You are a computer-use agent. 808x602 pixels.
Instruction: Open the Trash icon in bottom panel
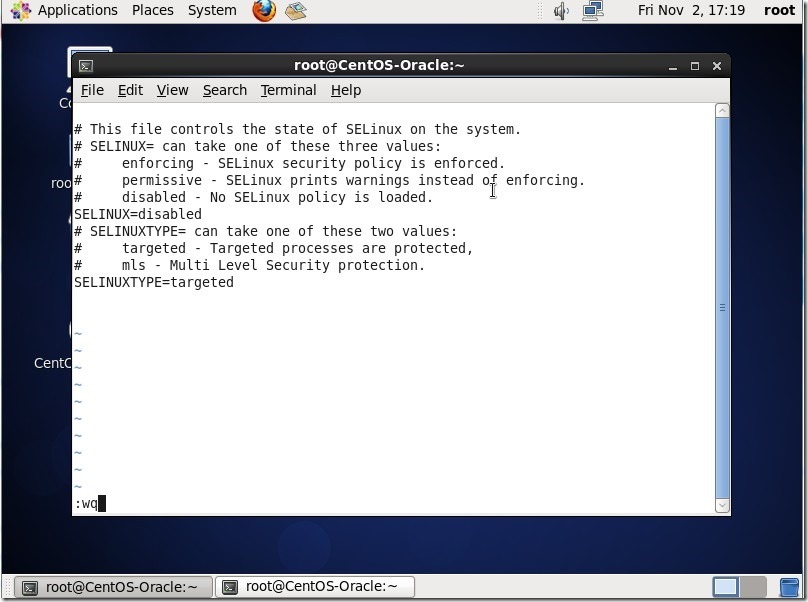tap(789, 587)
